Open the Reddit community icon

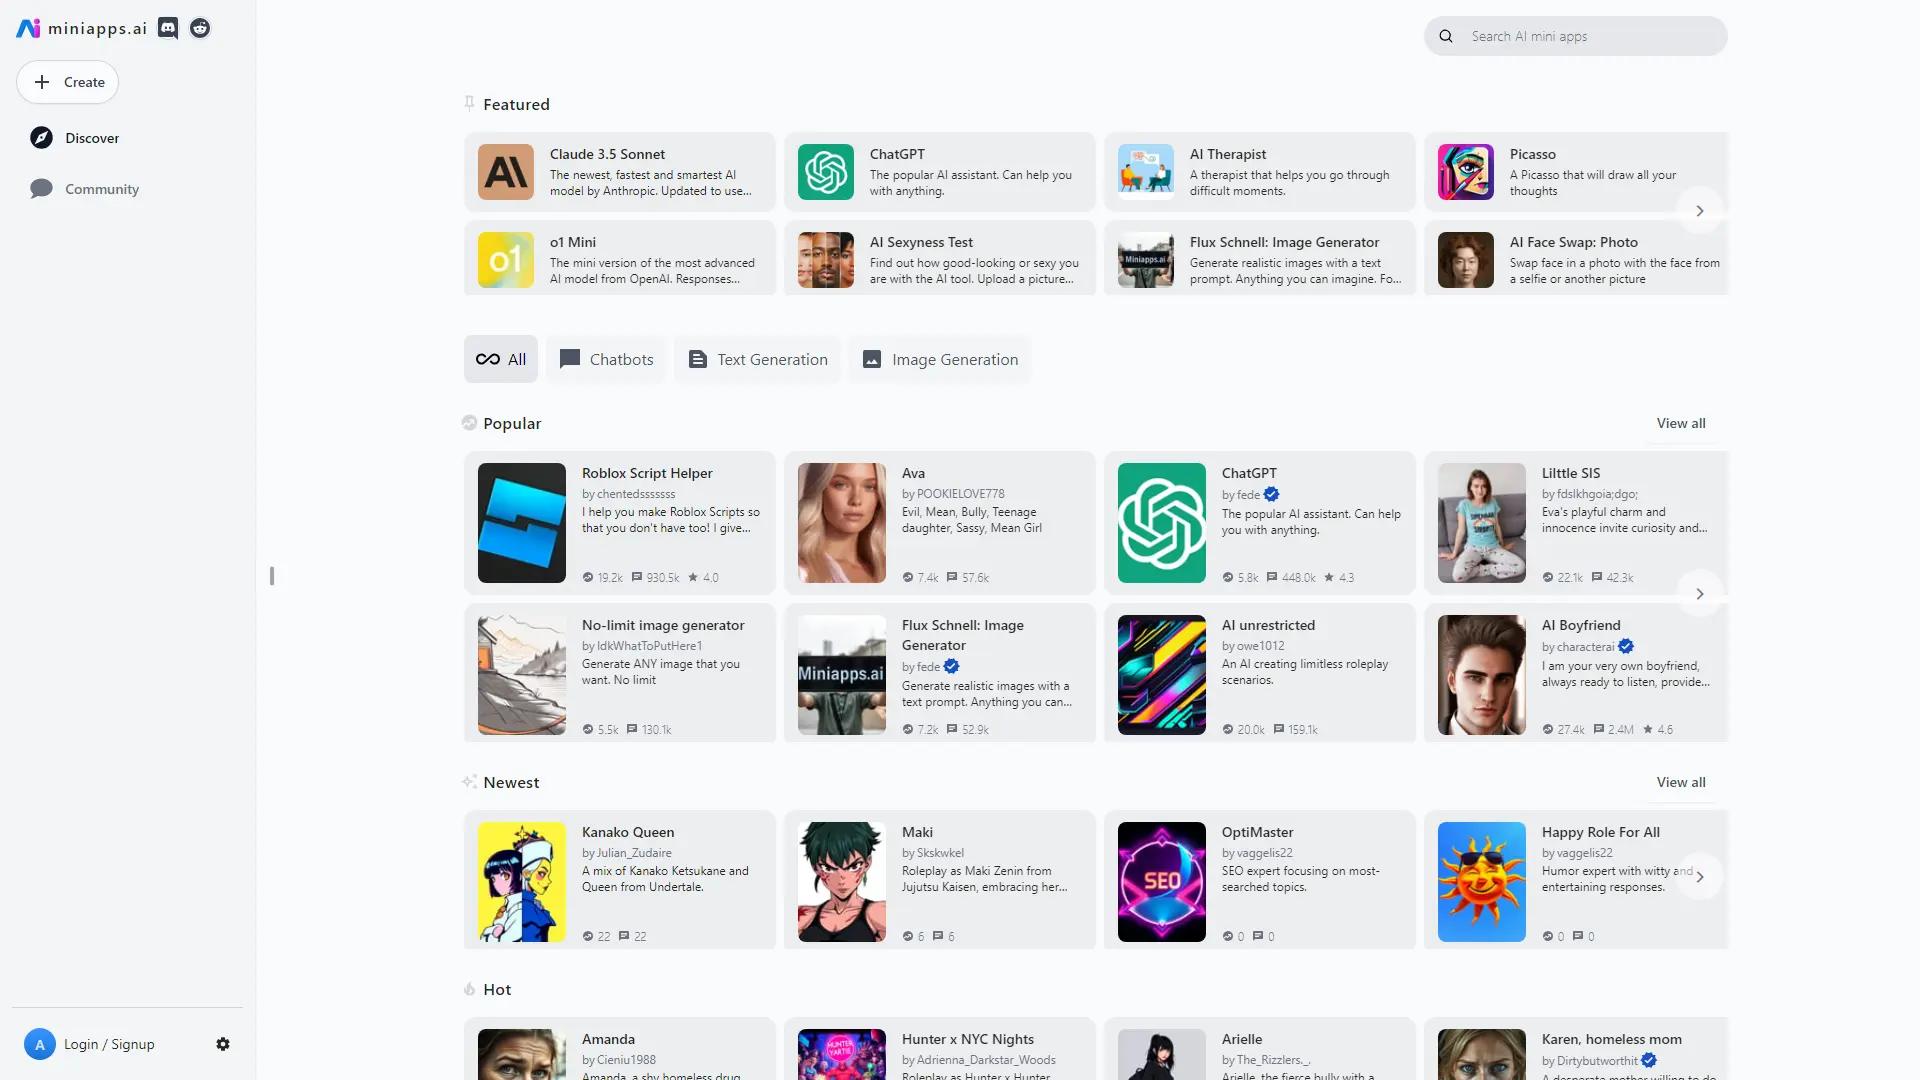[199, 28]
